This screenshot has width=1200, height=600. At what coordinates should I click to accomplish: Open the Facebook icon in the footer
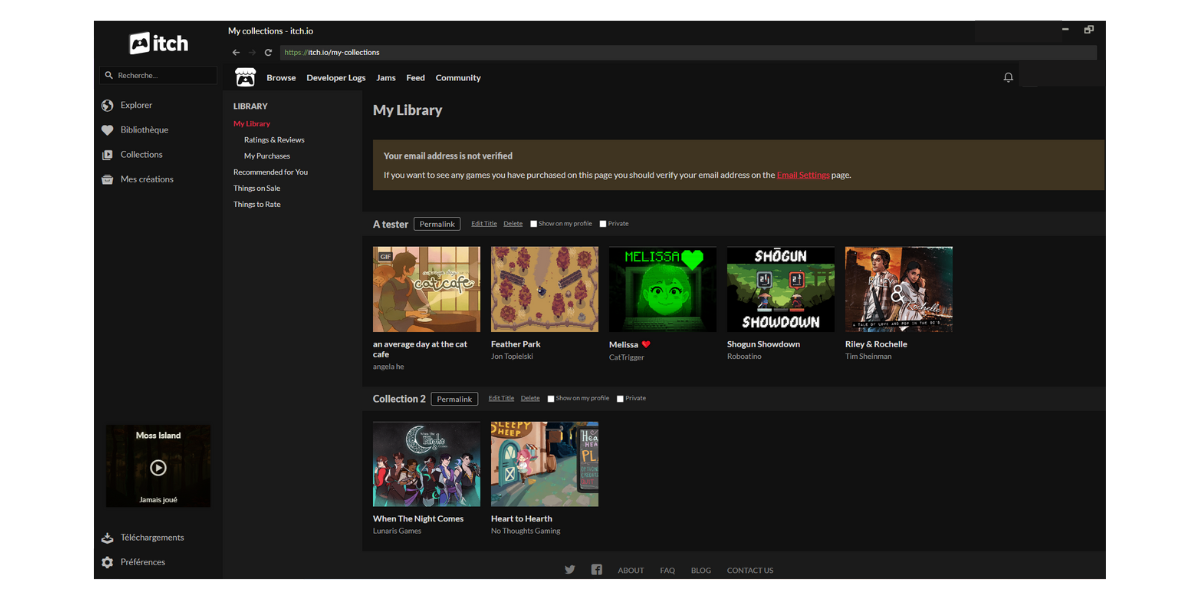click(x=597, y=570)
